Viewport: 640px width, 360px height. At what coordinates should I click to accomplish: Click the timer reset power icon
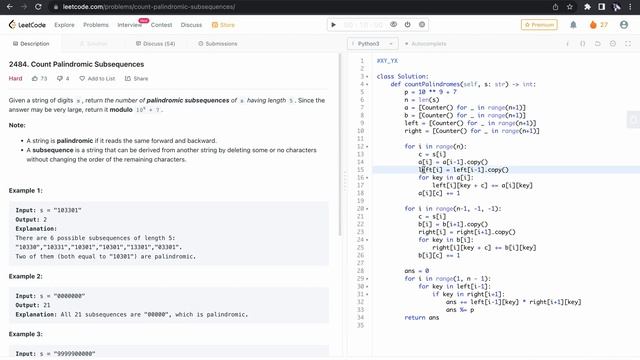407,24
